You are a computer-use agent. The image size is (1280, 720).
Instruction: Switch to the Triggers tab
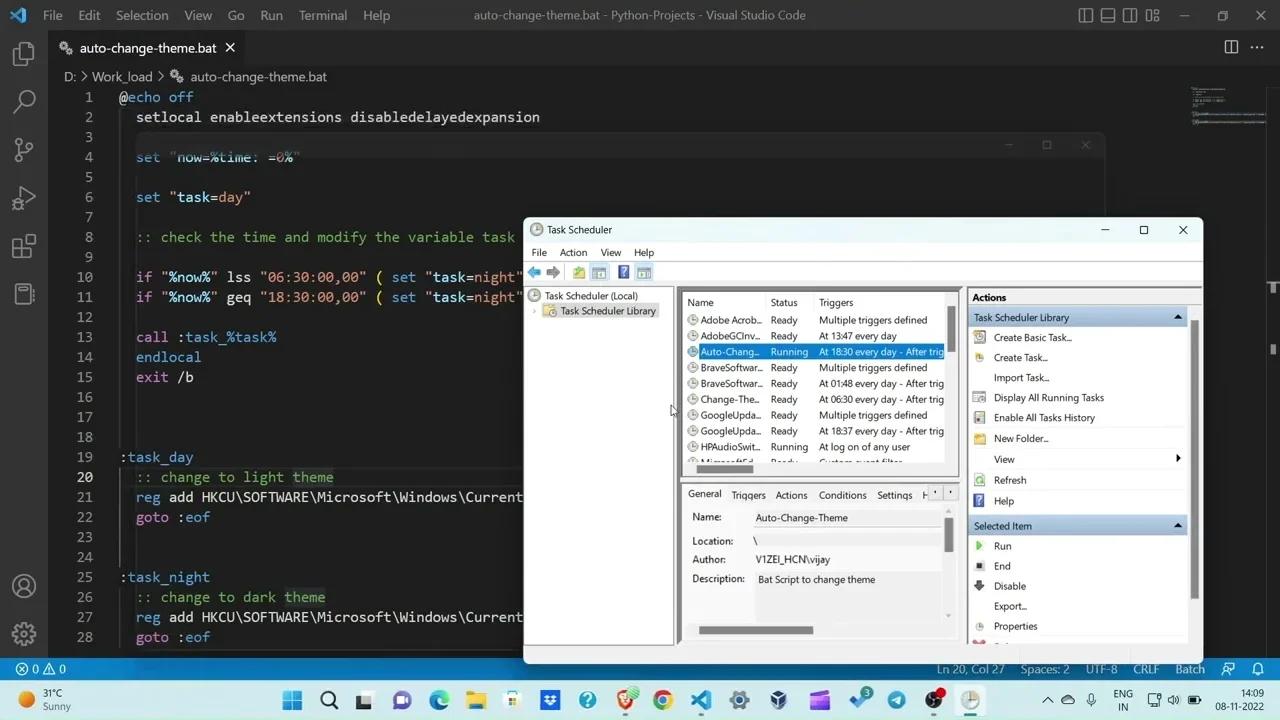click(748, 495)
